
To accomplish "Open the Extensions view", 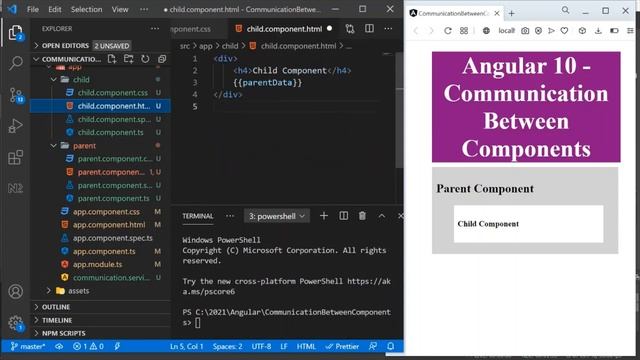I will coord(16,157).
